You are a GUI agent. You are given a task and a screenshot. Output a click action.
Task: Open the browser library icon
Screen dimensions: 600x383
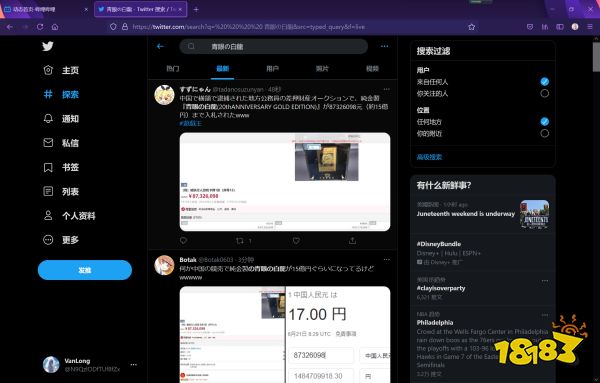tap(545, 27)
